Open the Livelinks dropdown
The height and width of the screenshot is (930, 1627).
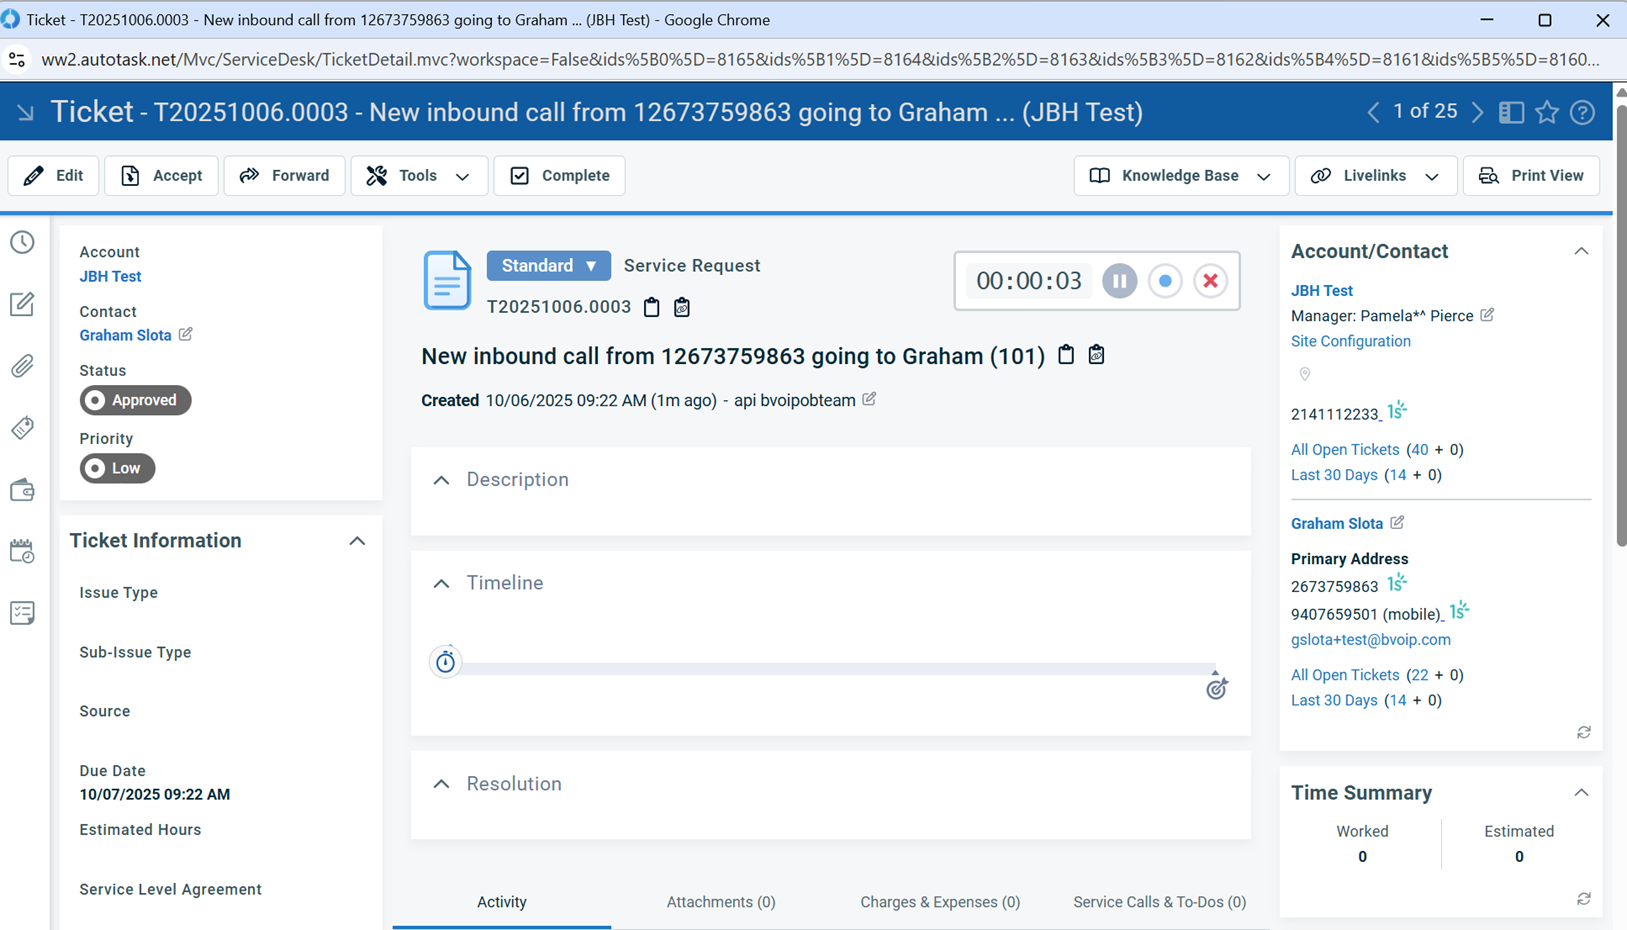click(1376, 176)
